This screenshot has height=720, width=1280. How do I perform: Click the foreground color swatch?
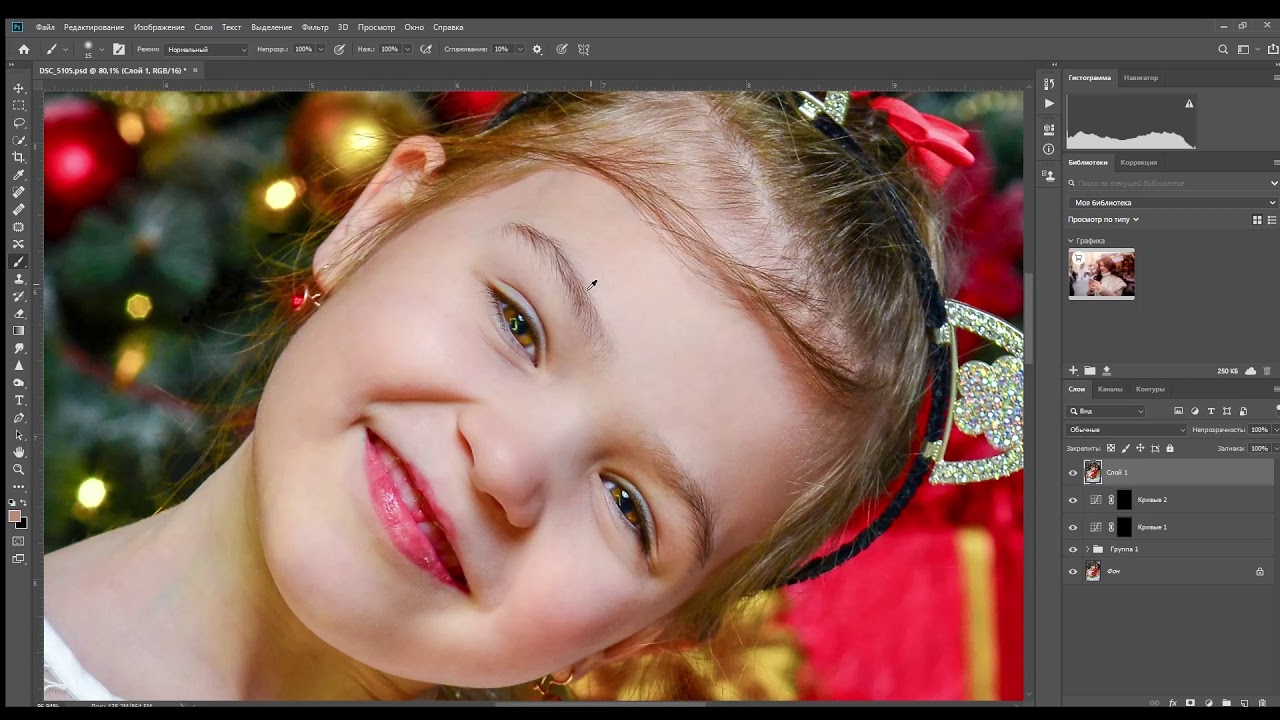[x=15, y=516]
